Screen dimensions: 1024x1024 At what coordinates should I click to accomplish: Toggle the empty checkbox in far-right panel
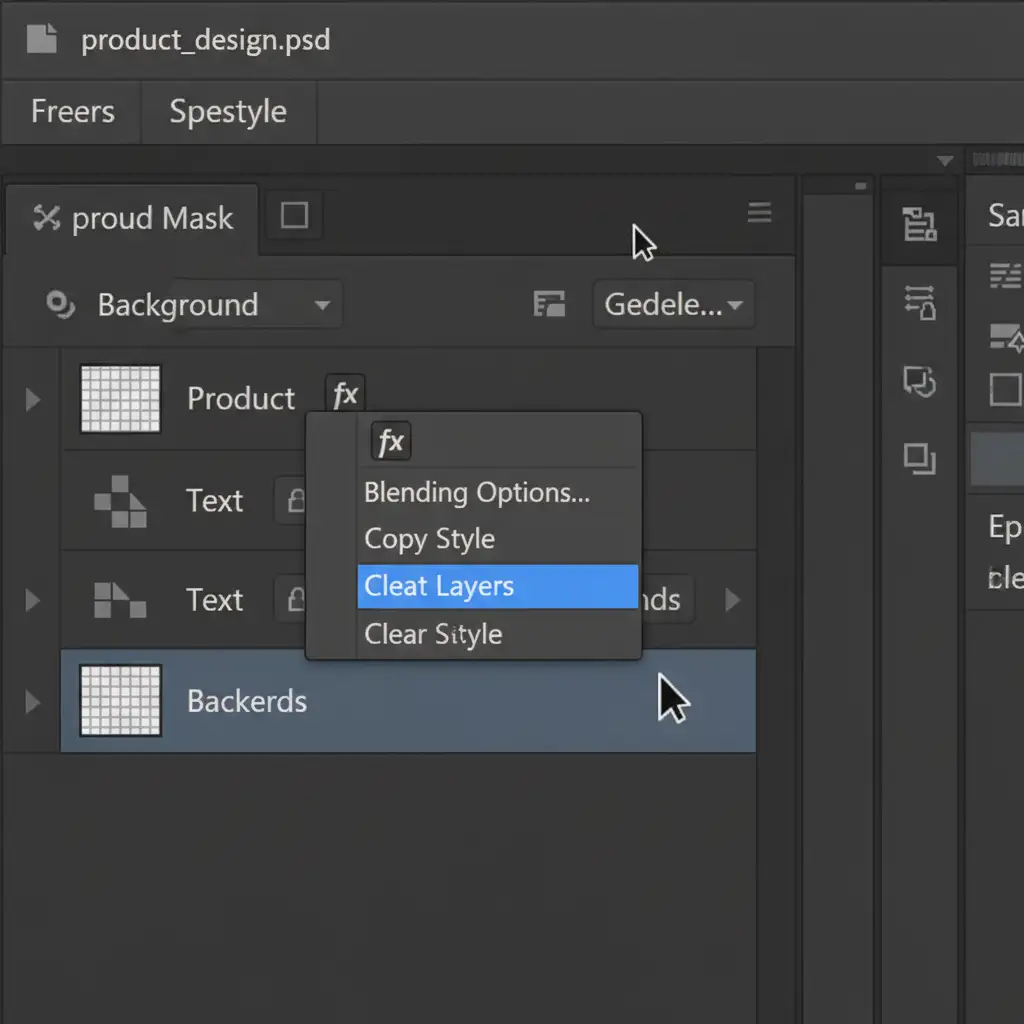coord(1004,389)
